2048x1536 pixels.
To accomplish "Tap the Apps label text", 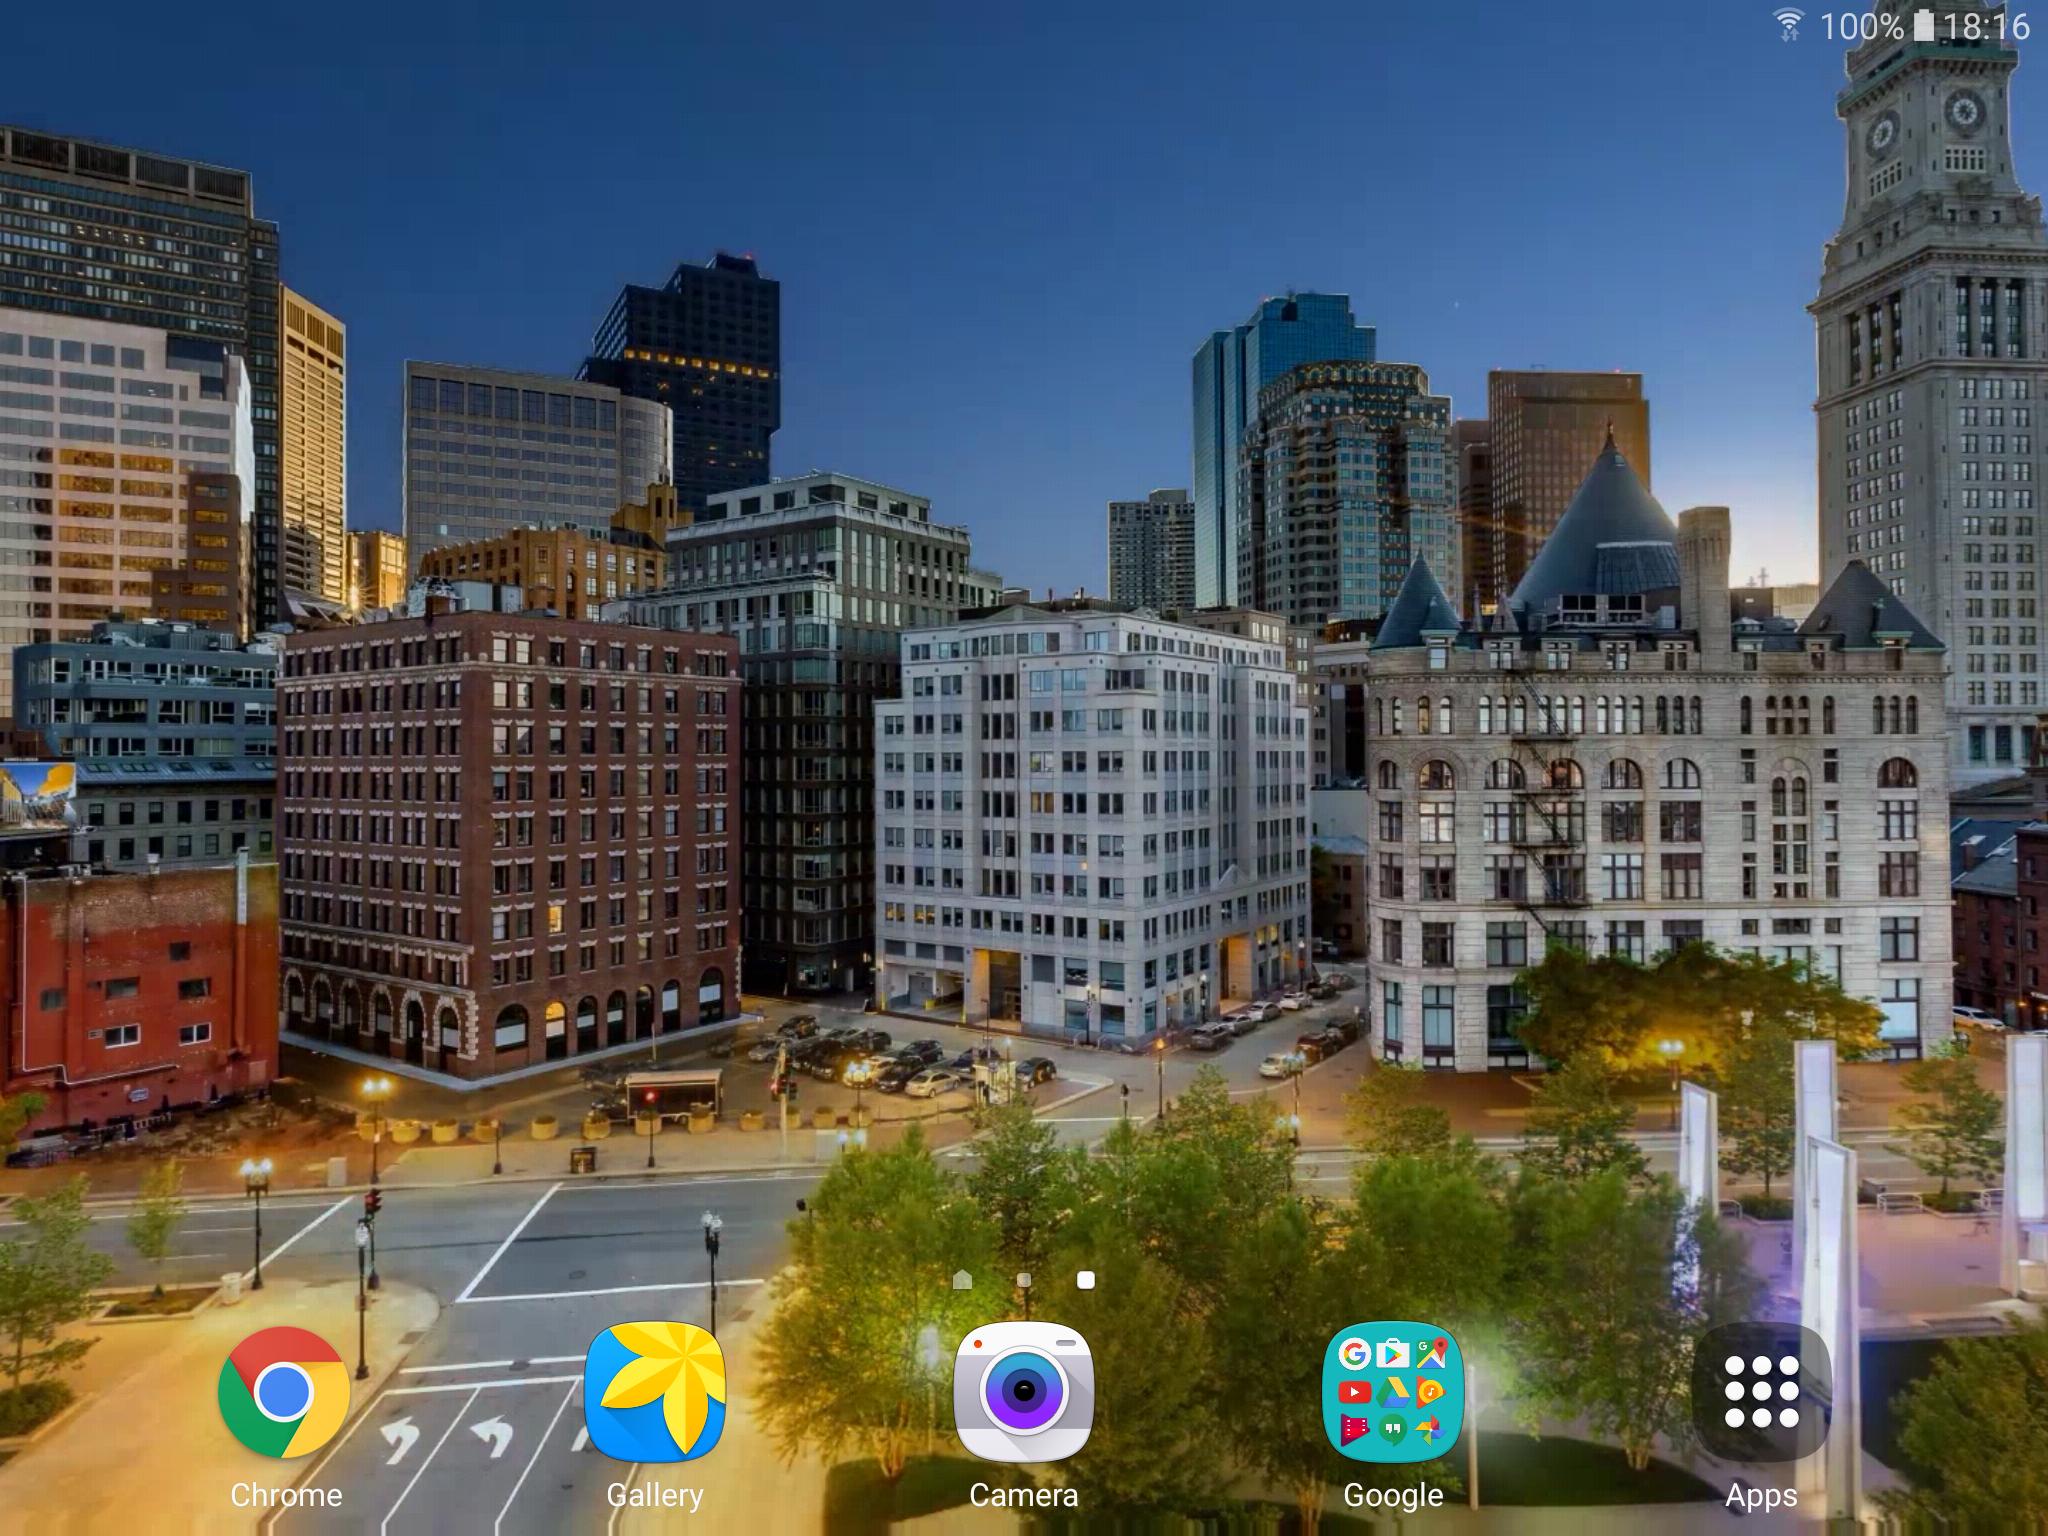I will tap(1762, 1497).
